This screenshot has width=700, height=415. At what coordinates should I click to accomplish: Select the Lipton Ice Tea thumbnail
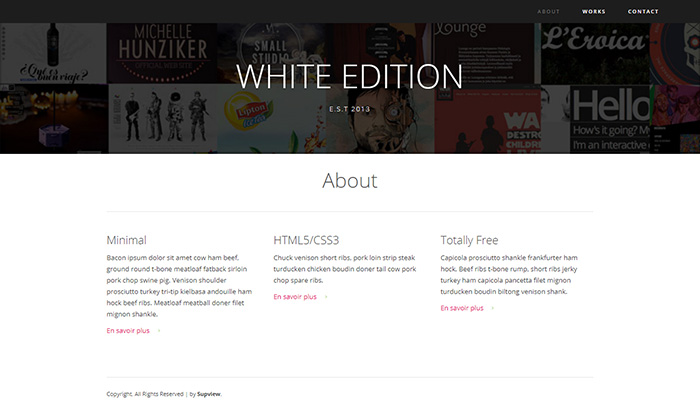271,119
